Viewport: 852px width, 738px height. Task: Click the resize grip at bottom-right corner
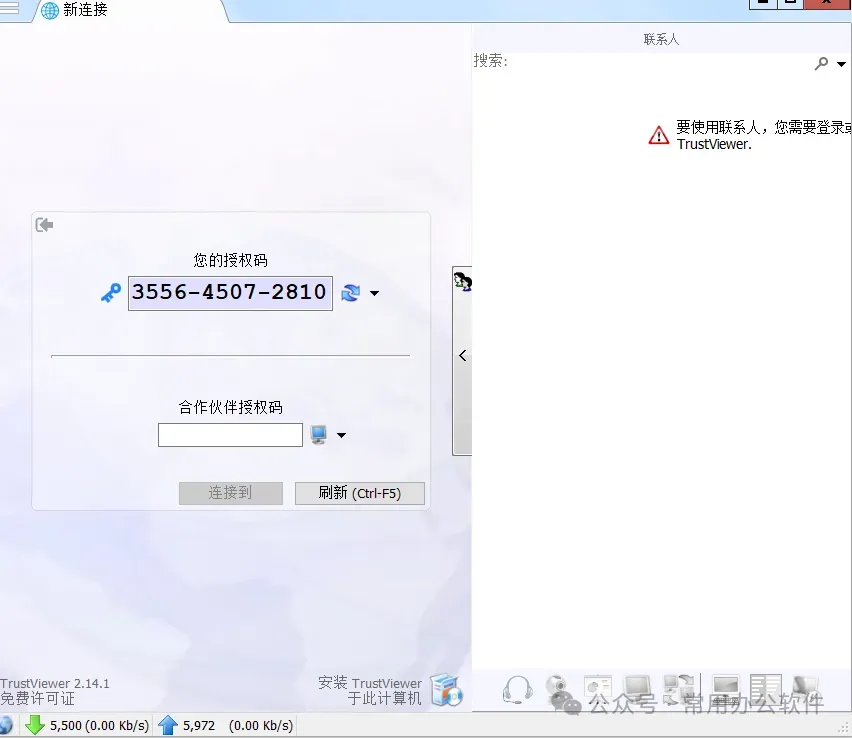(x=844, y=727)
